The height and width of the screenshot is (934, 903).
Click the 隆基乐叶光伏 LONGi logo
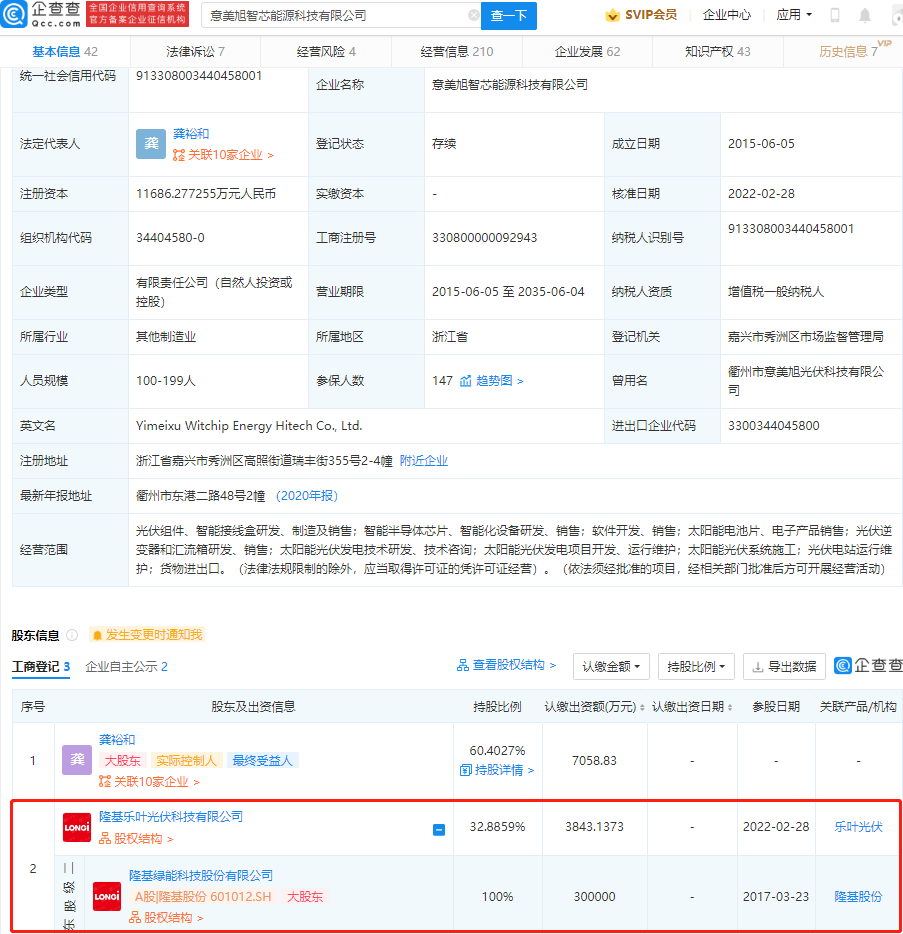(x=77, y=827)
